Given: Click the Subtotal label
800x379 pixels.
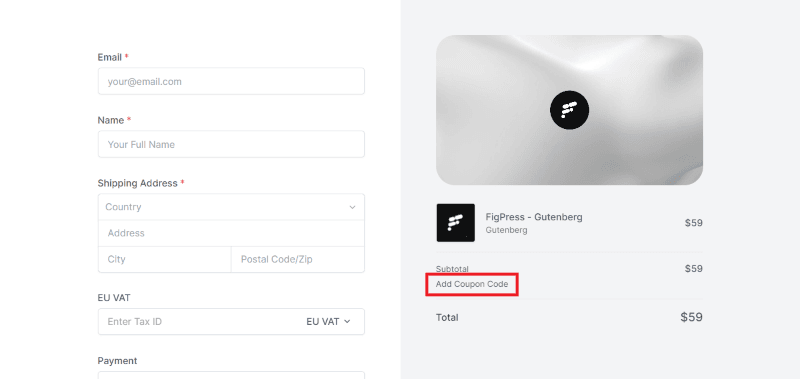Looking at the screenshot, I should pos(452,269).
